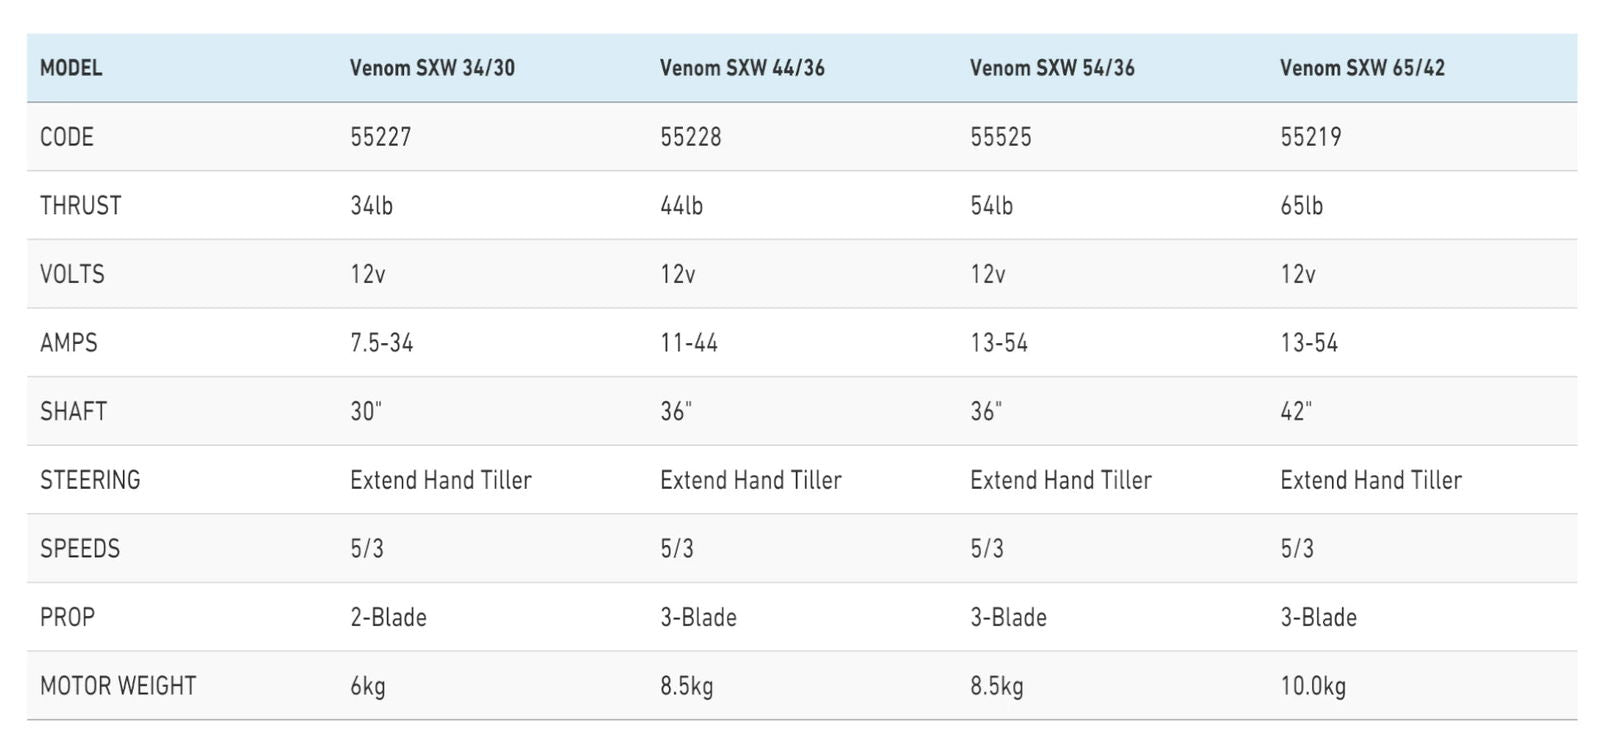1600x752 pixels.
Task: Select the 42" shaft length cell
Action: click(x=1295, y=411)
